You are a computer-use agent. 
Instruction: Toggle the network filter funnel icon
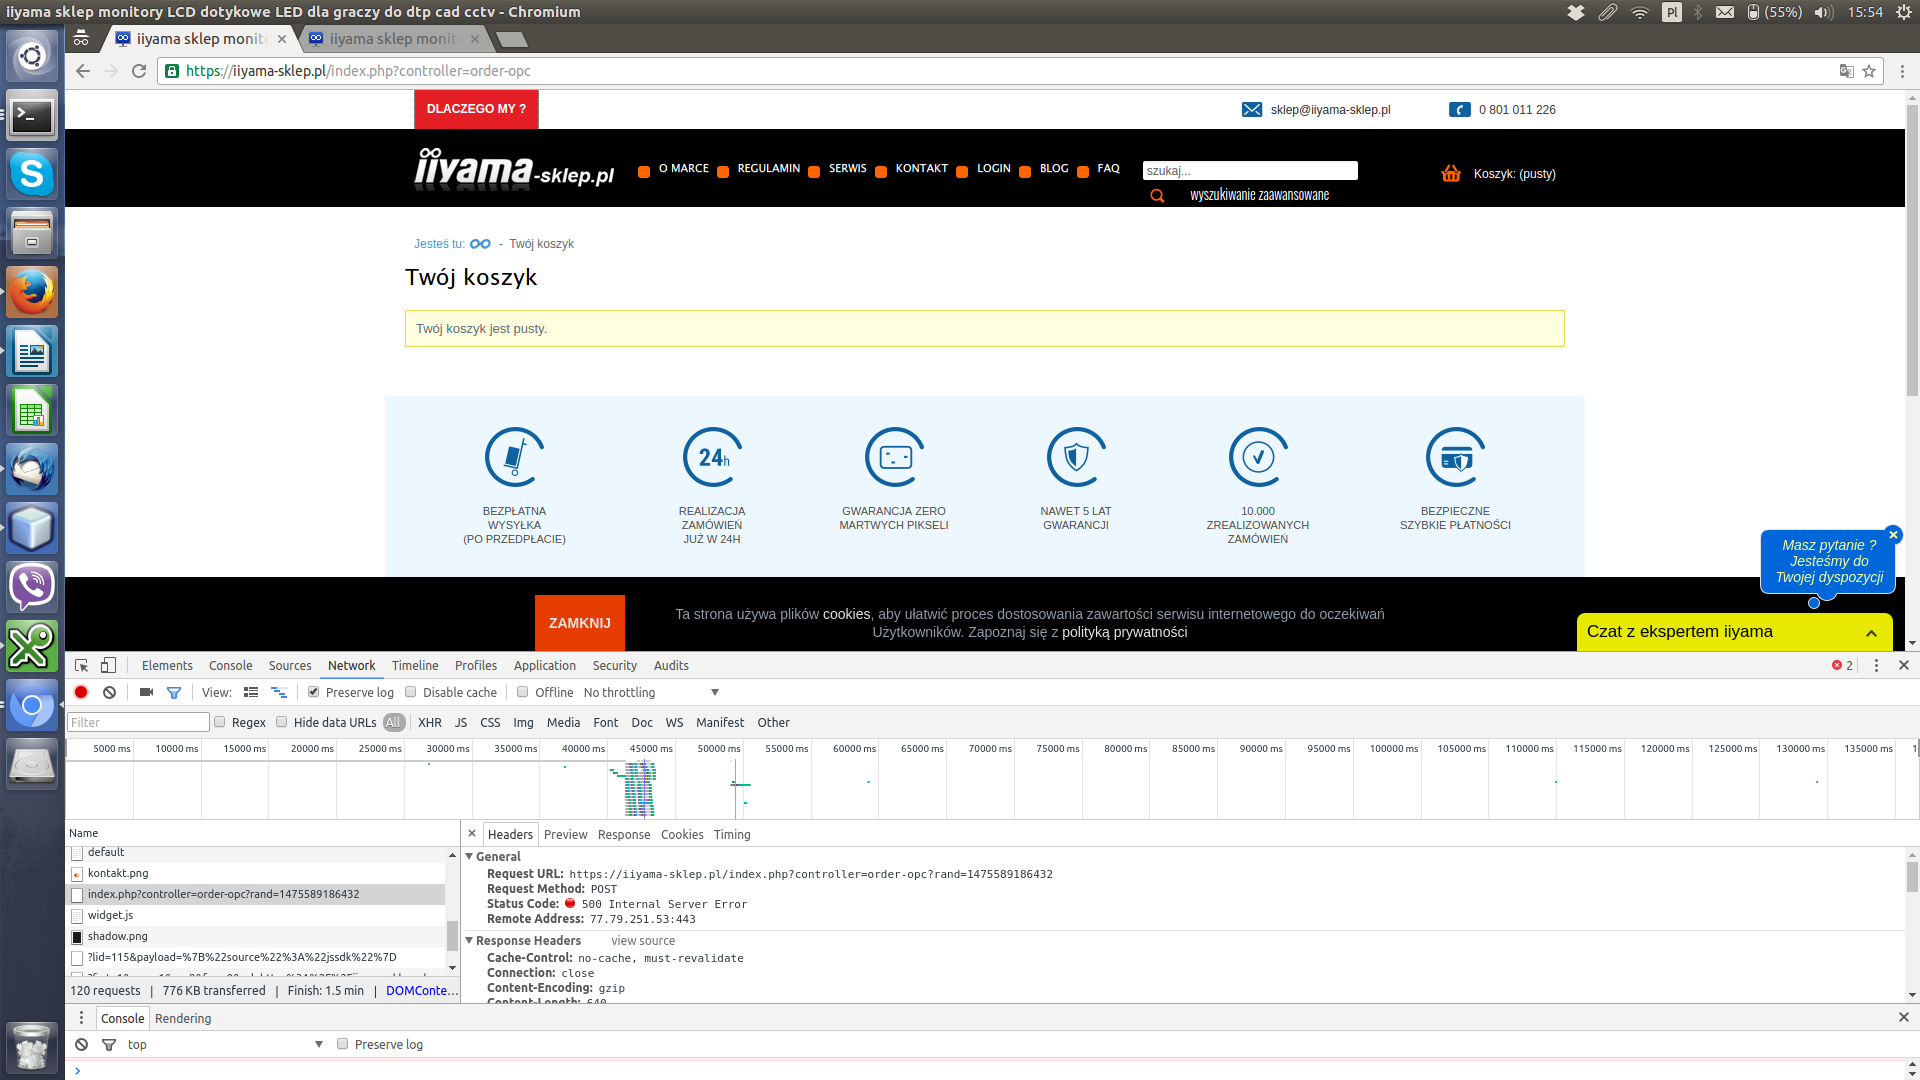click(x=174, y=692)
